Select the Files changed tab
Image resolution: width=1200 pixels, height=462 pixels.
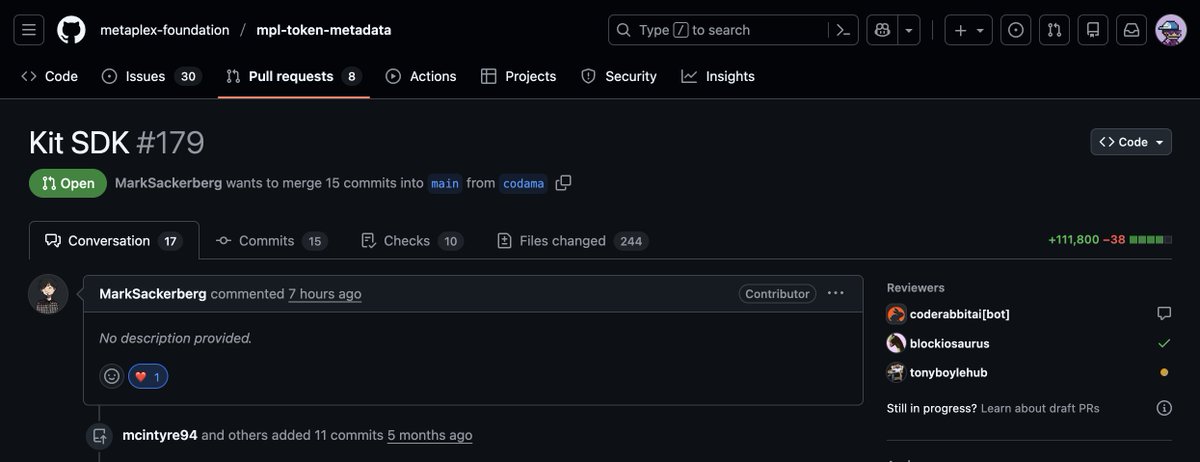point(573,241)
